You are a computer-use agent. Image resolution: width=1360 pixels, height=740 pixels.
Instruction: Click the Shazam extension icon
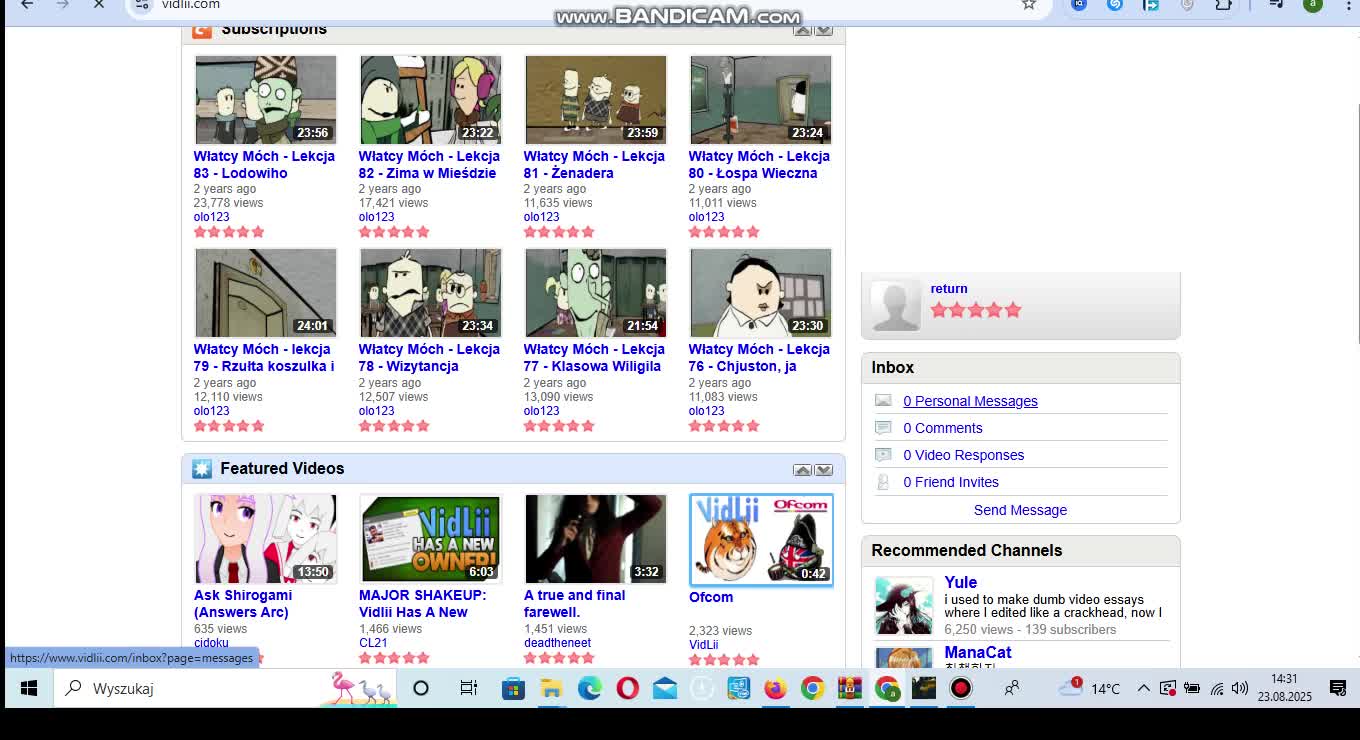pyautogui.click(x=1115, y=5)
